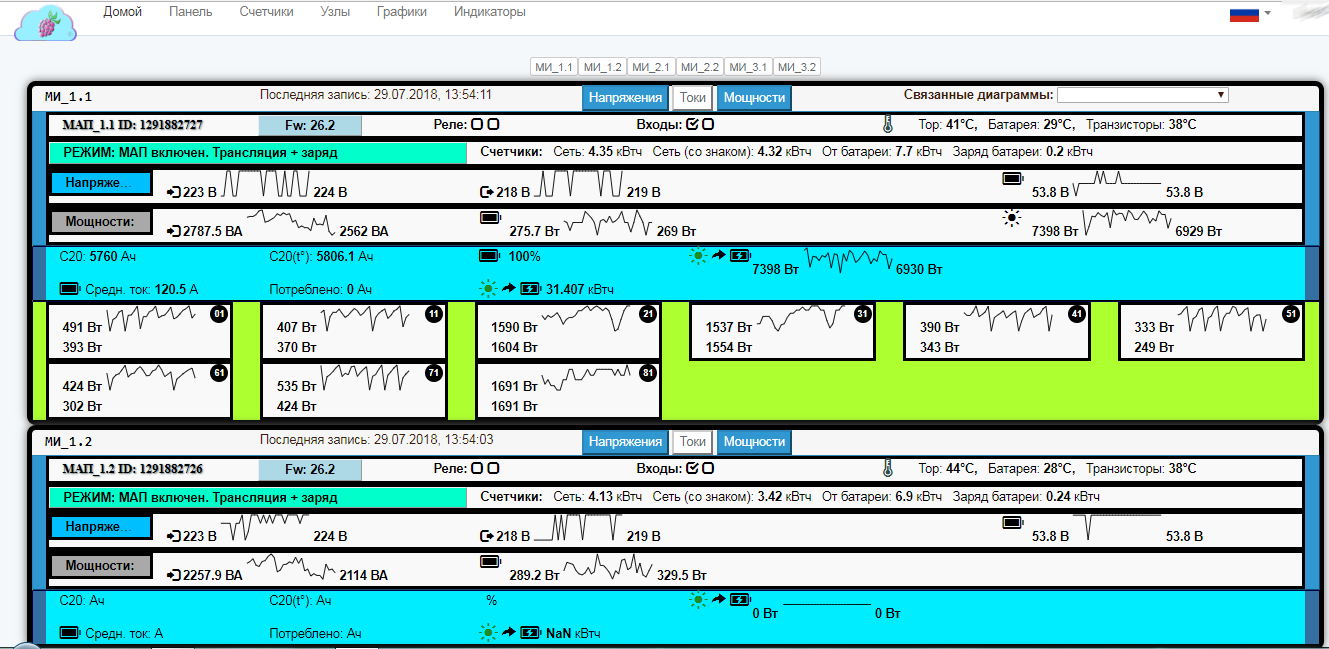Open the Панель menu item

click(x=191, y=12)
